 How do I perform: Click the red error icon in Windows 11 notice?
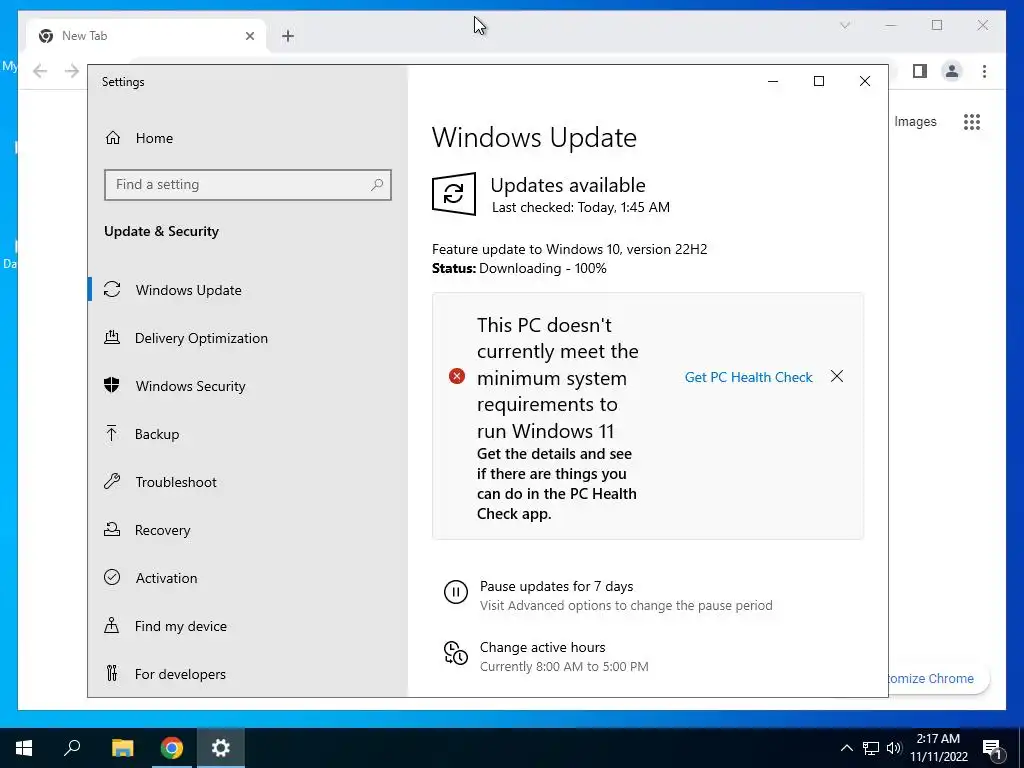click(x=456, y=376)
